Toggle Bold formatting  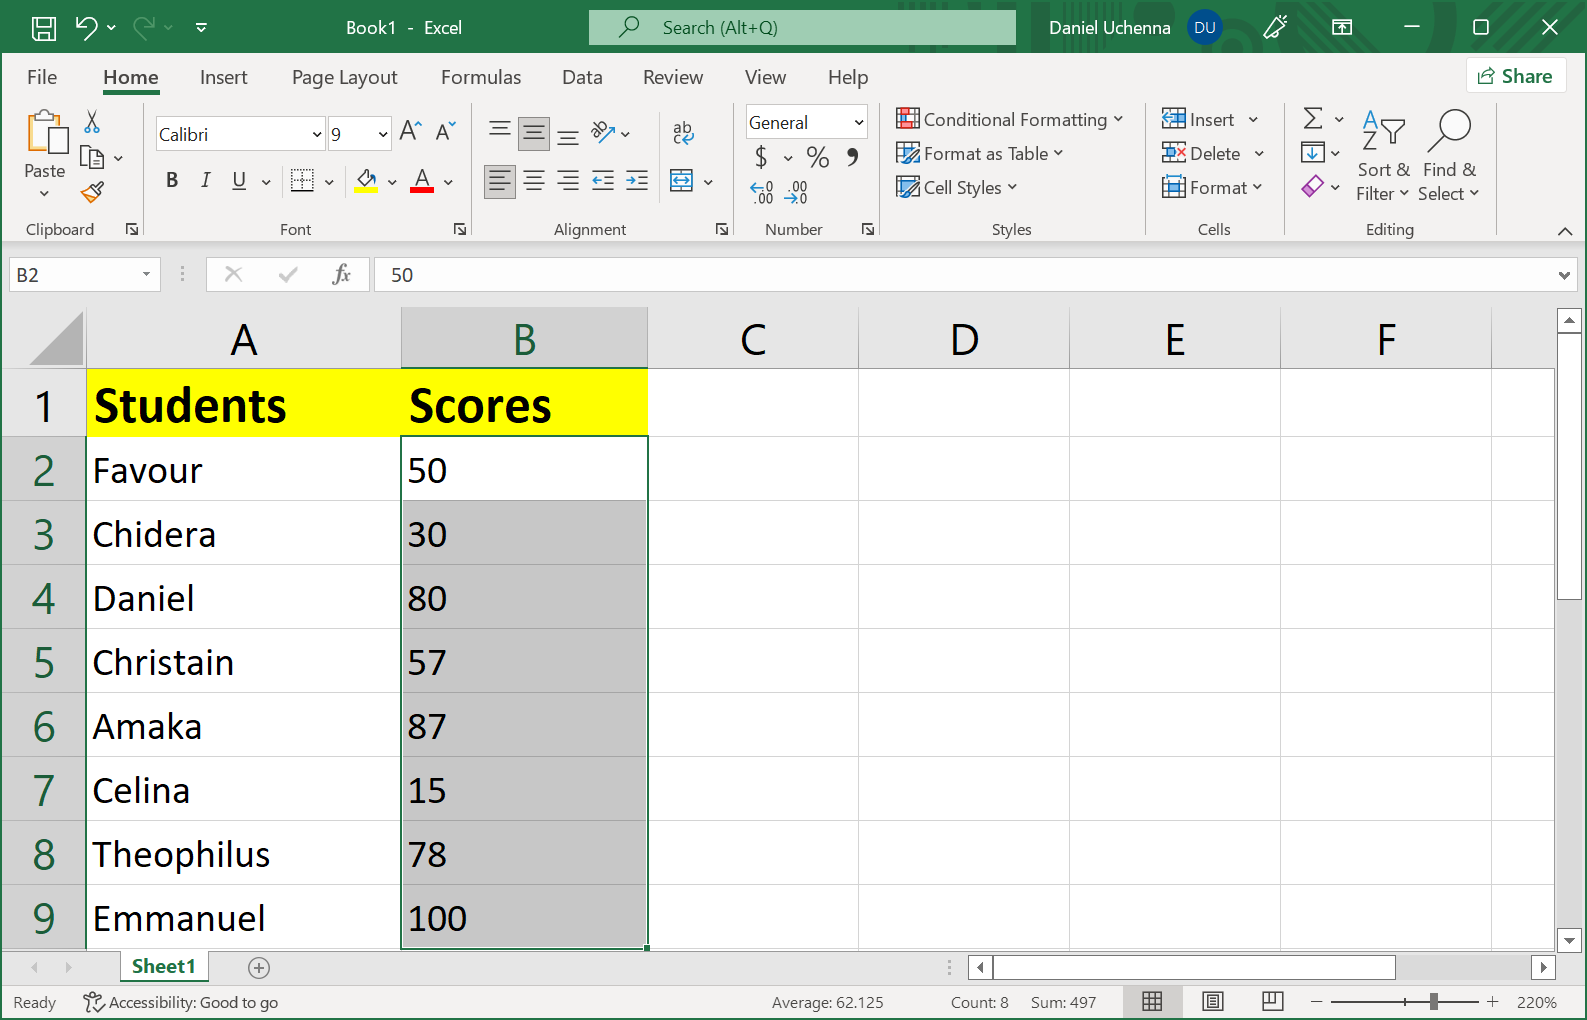pos(172,180)
